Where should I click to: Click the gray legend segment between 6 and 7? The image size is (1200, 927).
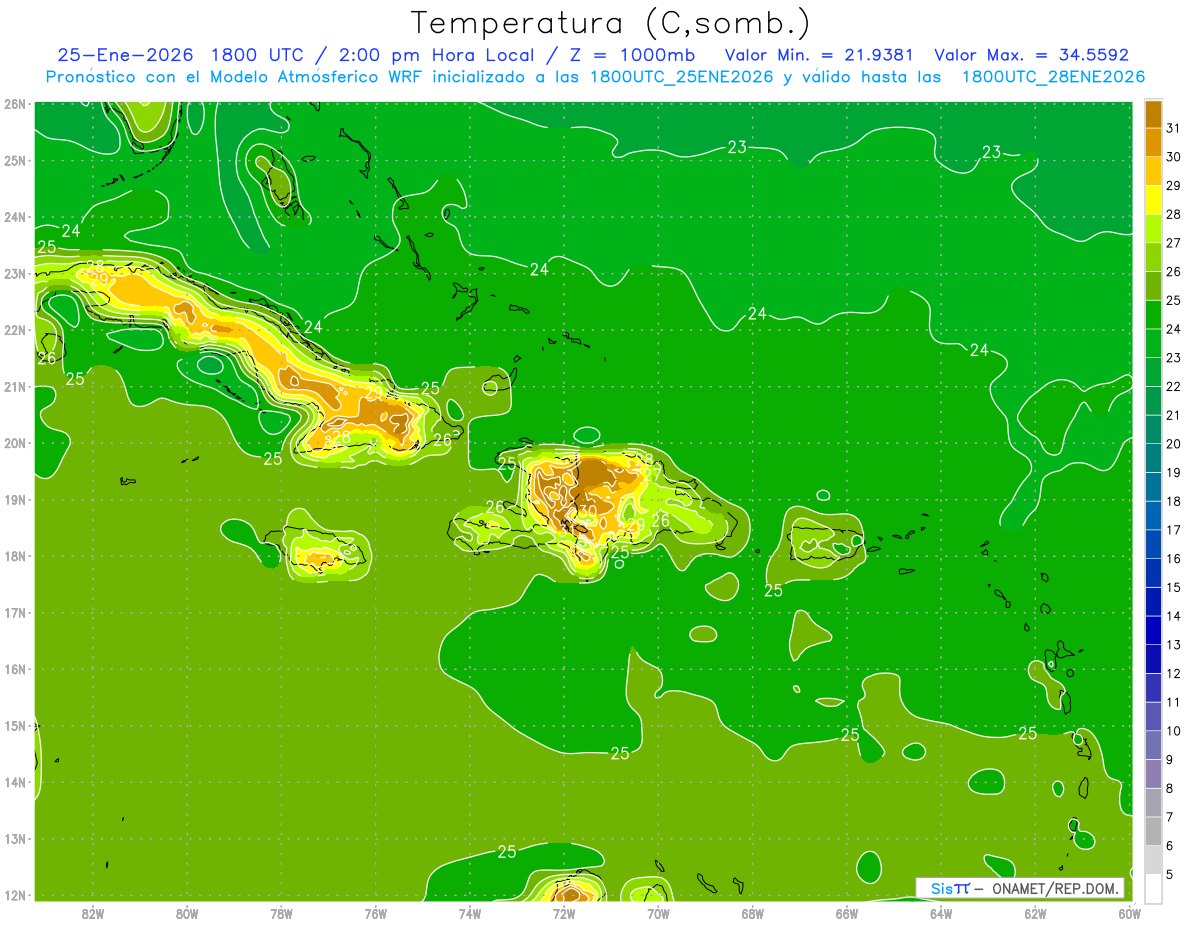pyautogui.click(x=1153, y=831)
